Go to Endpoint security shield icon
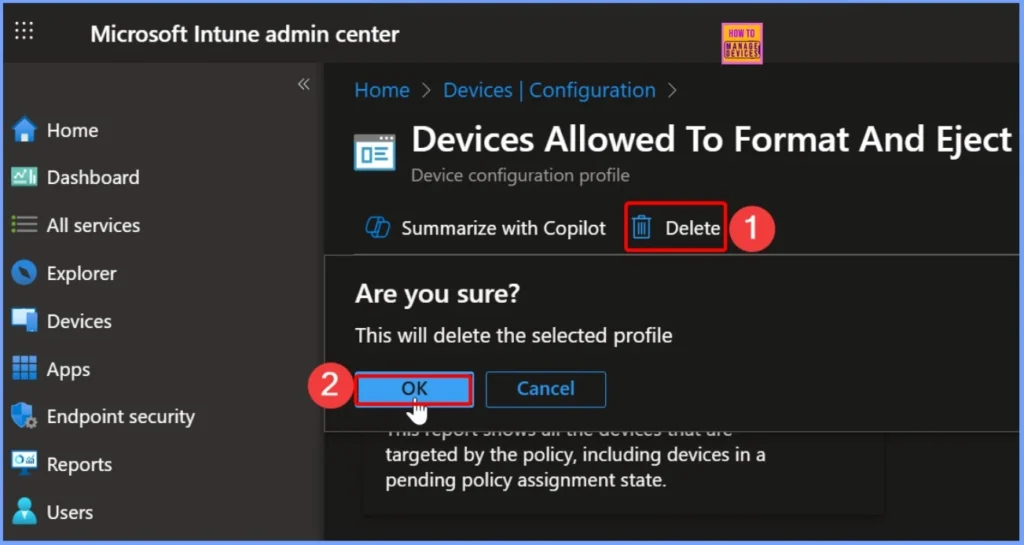 click(x=24, y=416)
